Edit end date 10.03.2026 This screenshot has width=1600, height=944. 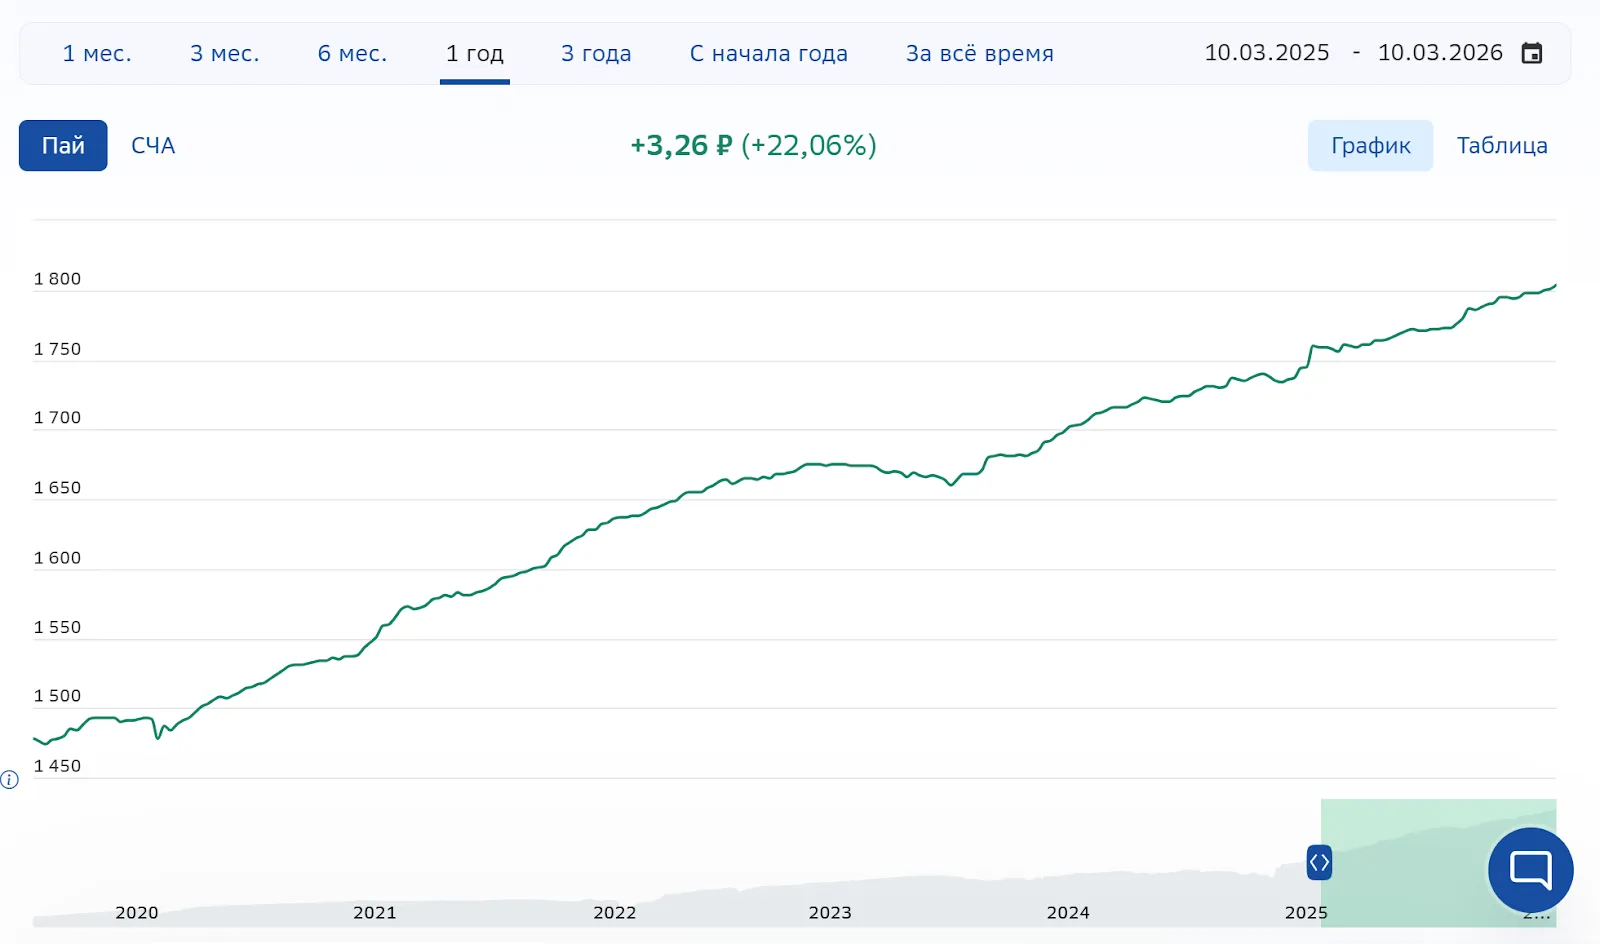coord(1440,53)
